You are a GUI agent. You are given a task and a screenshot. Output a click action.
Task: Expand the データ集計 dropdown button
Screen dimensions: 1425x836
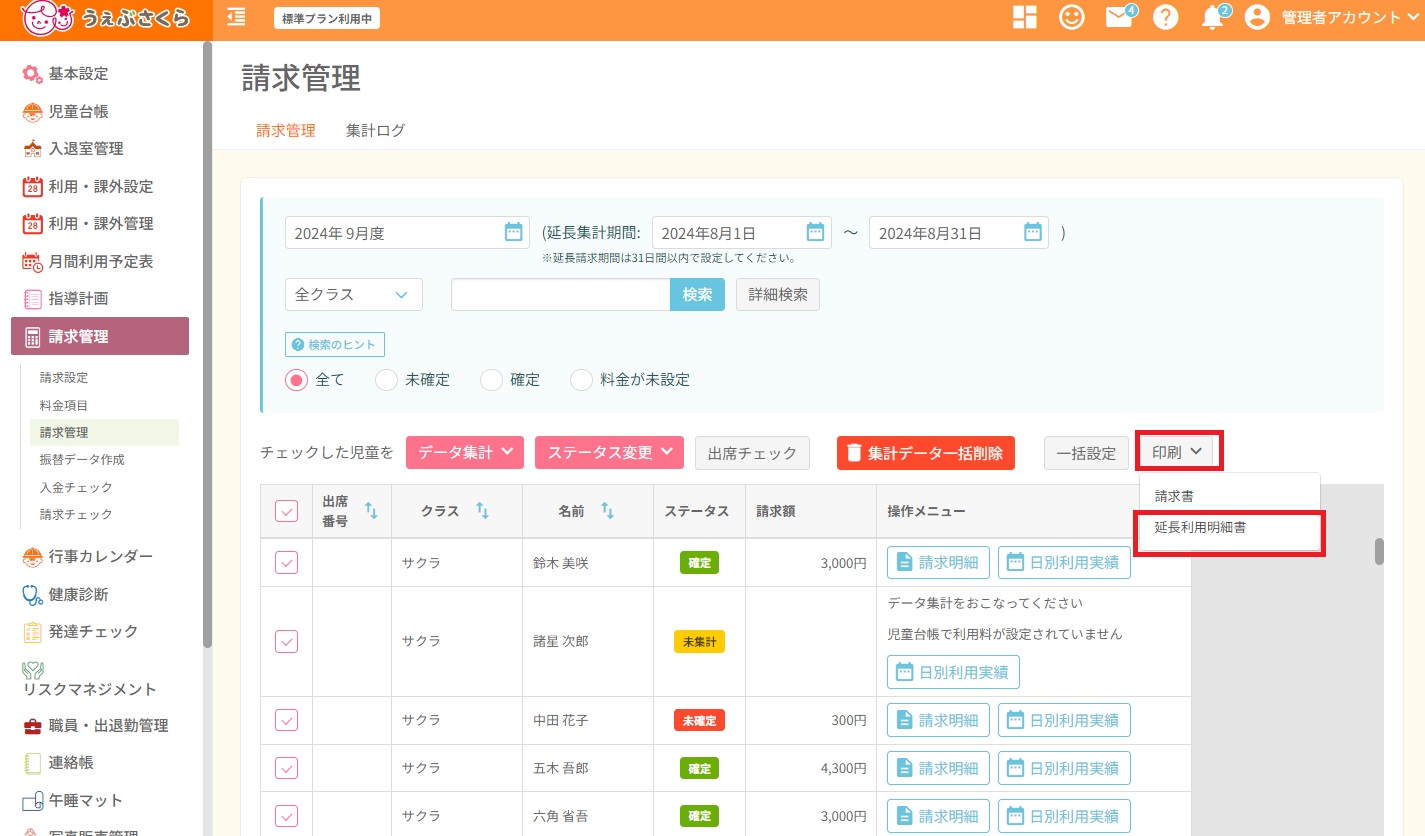465,452
